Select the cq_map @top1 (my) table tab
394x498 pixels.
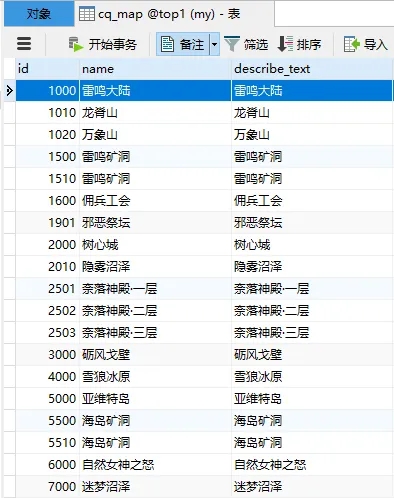click(174, 14)
